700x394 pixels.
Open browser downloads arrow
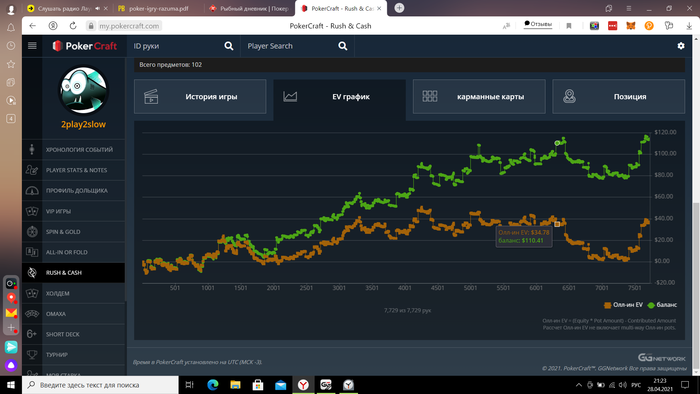coord(689,26)
